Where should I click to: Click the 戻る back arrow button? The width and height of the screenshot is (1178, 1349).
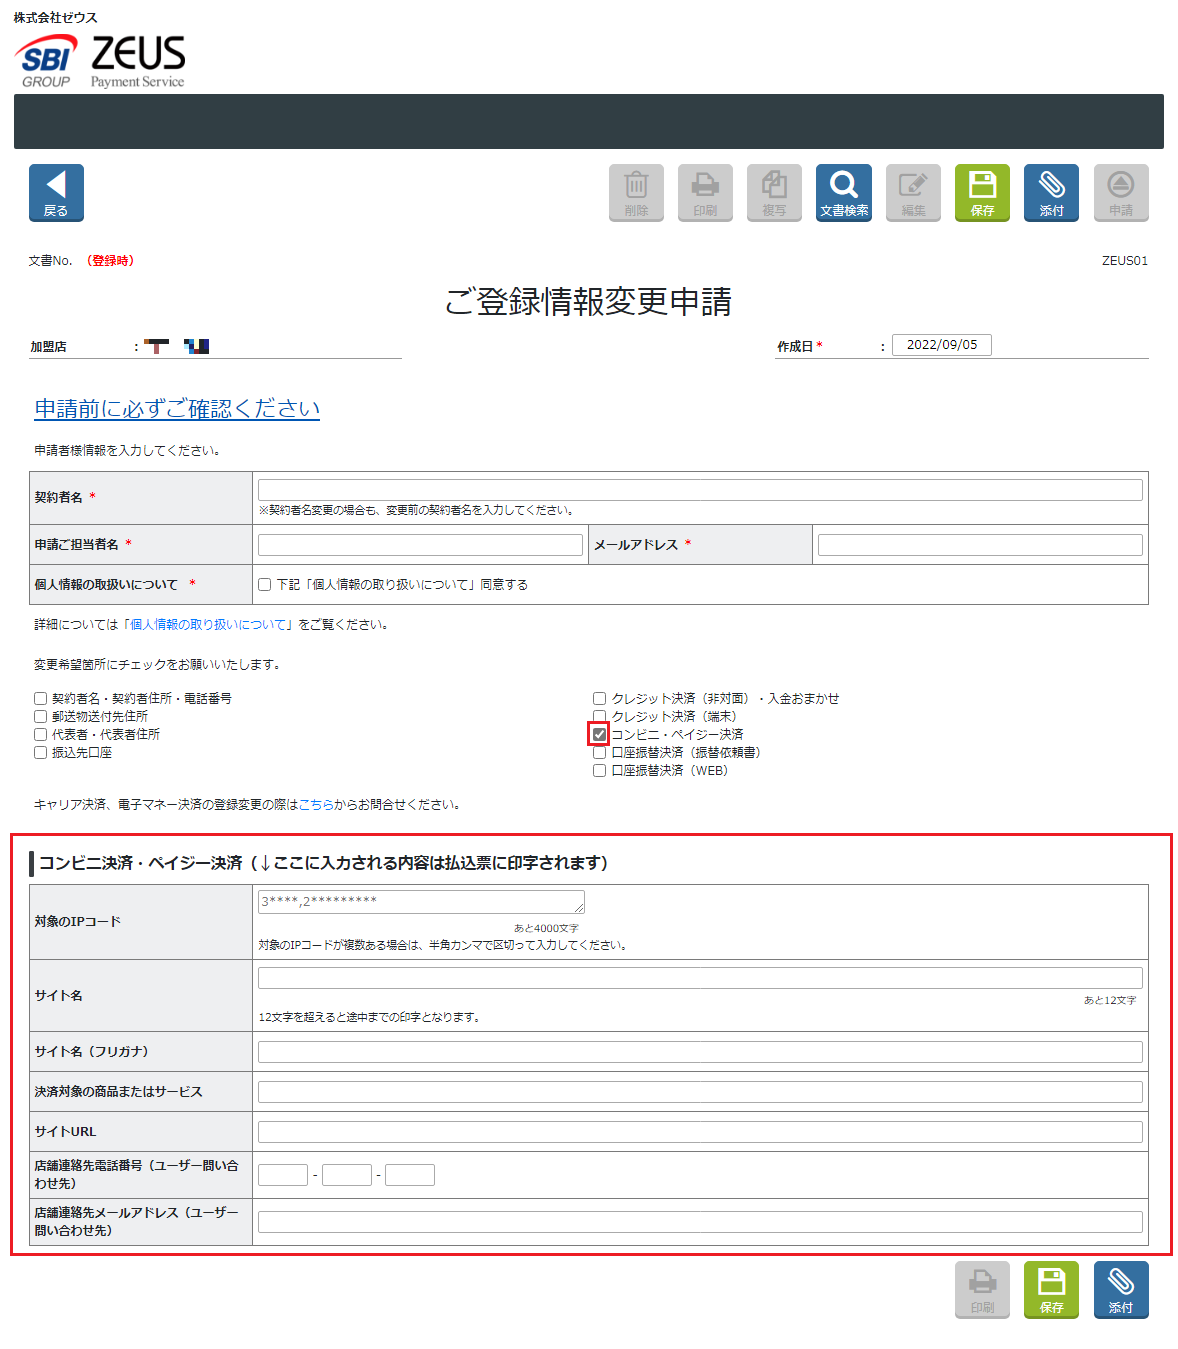(56, 192)
